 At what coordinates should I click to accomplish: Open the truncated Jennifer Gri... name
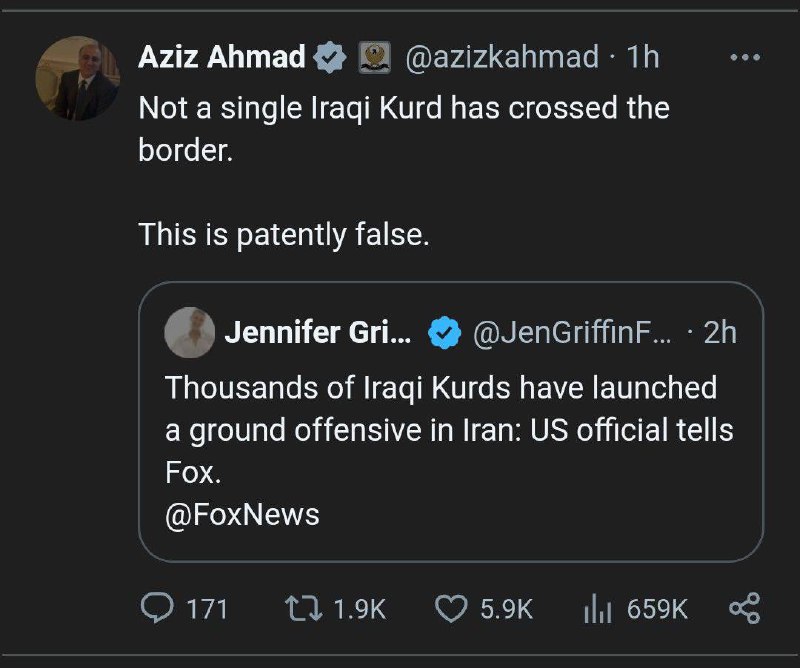tap(317, 332)
